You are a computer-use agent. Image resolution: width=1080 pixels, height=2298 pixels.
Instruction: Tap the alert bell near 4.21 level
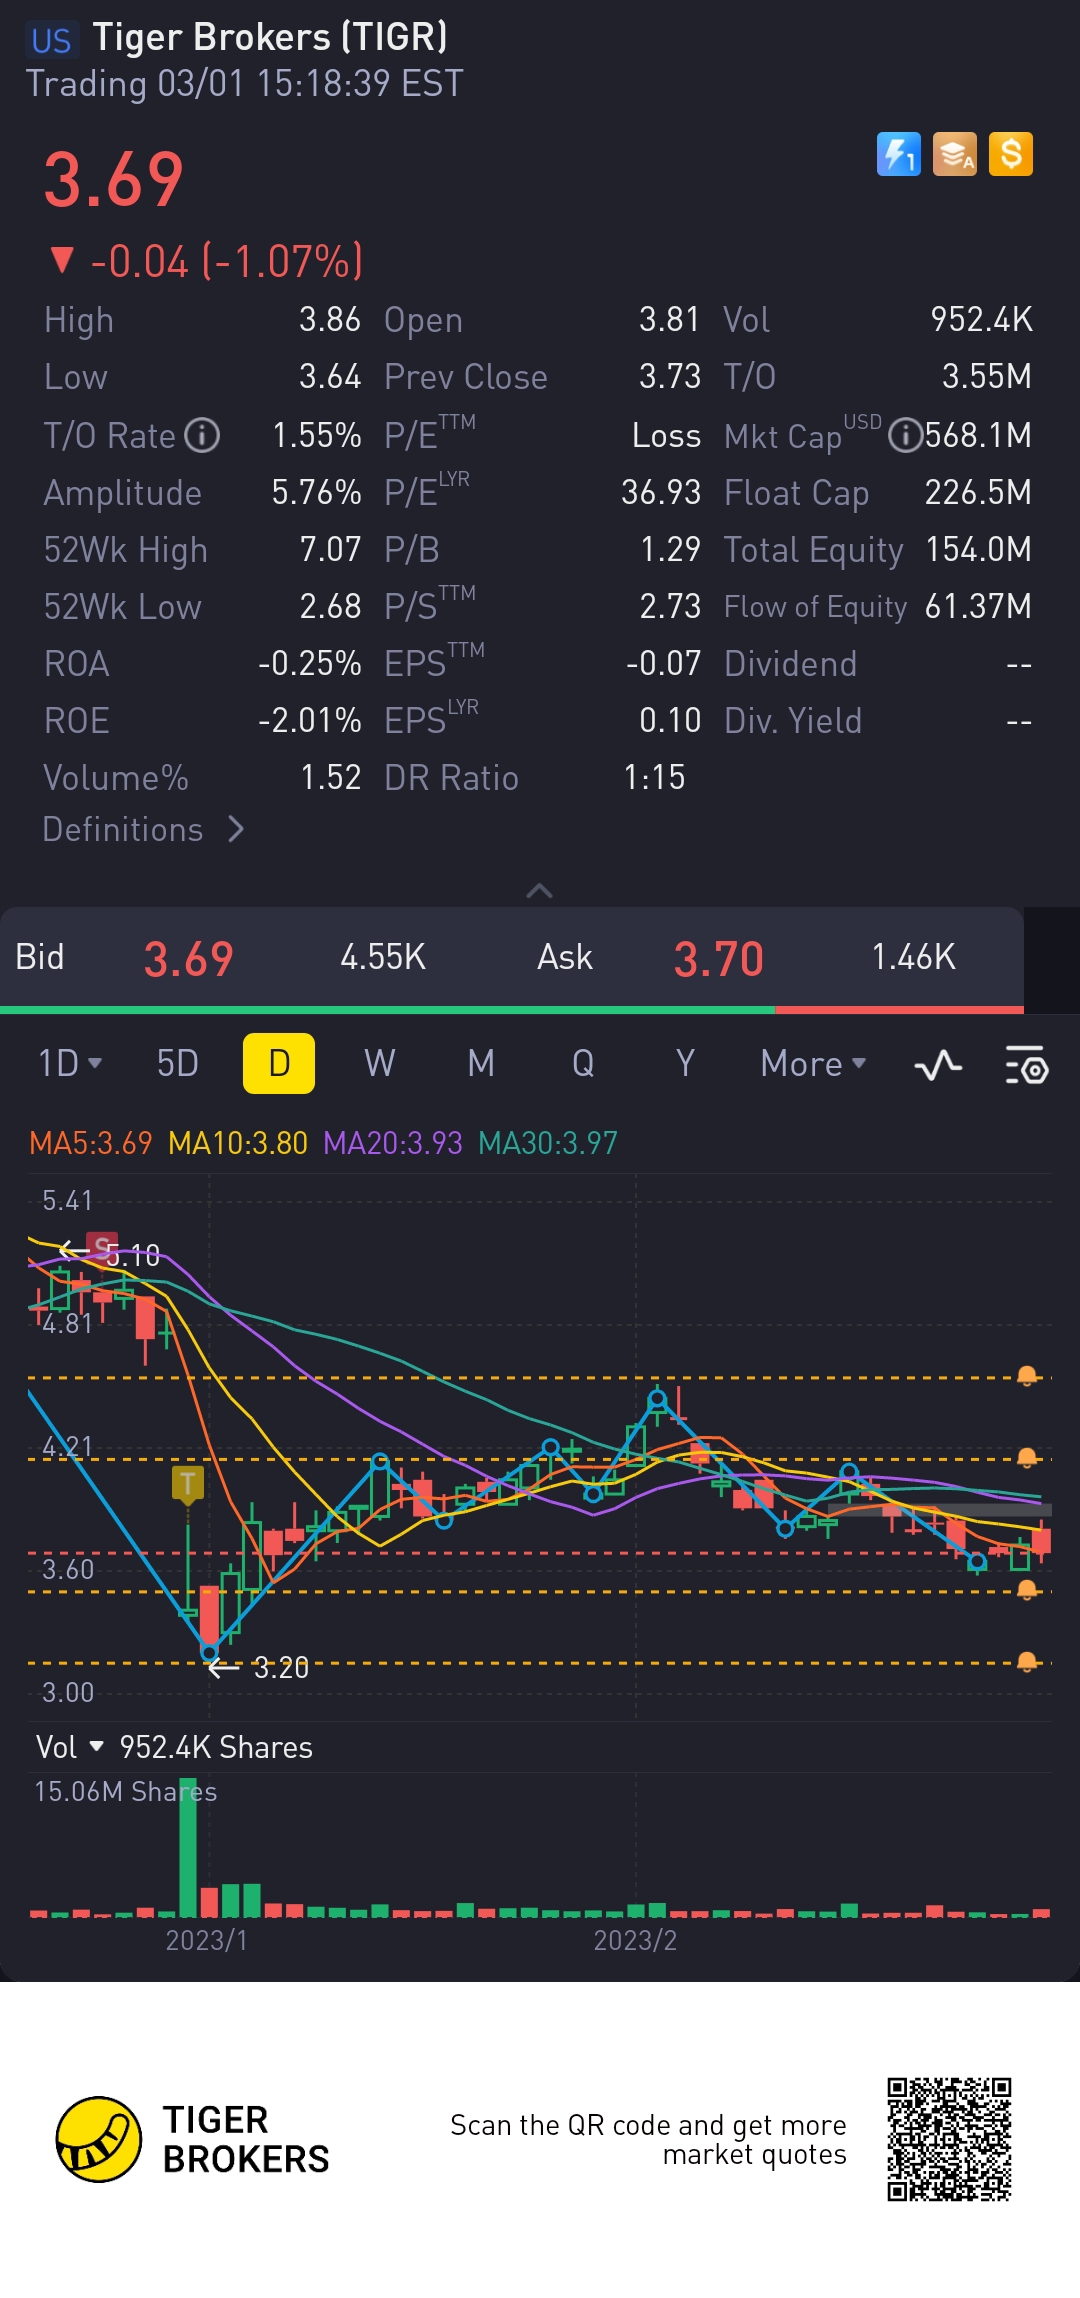(x=1026, y=1458)
